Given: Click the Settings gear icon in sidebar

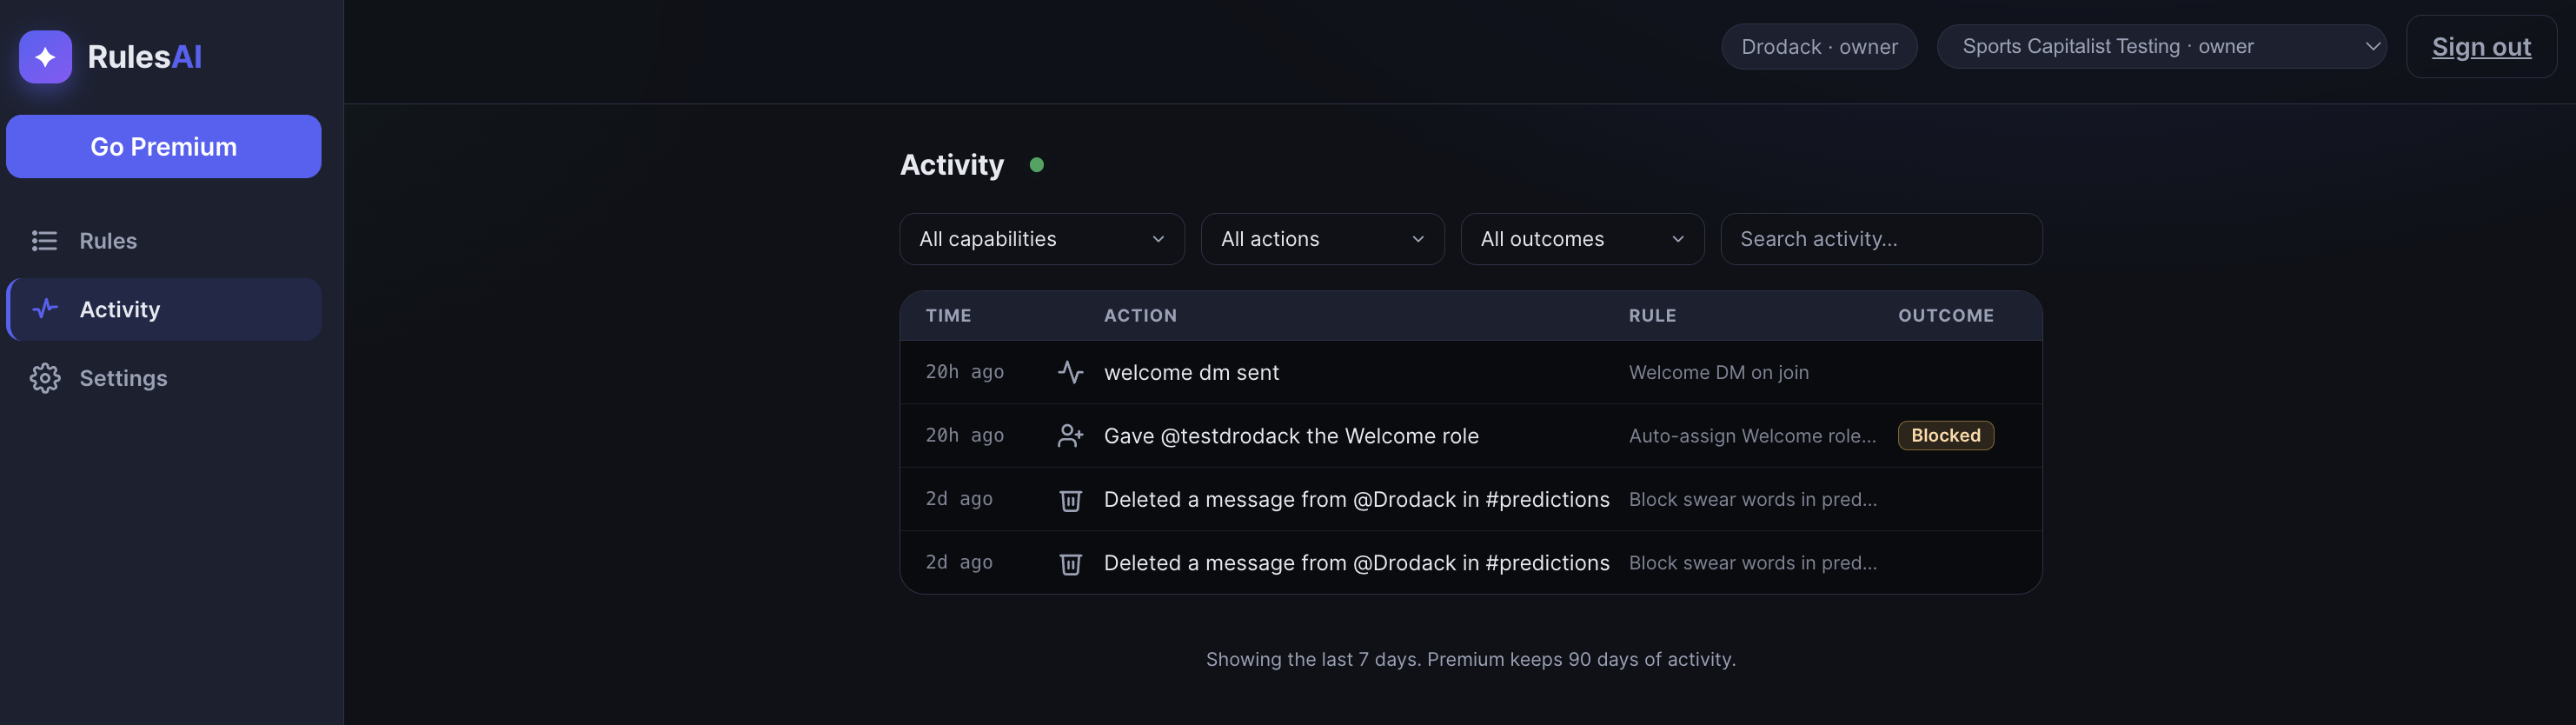Looking at the screenshot, I should [x=45, y=378].
